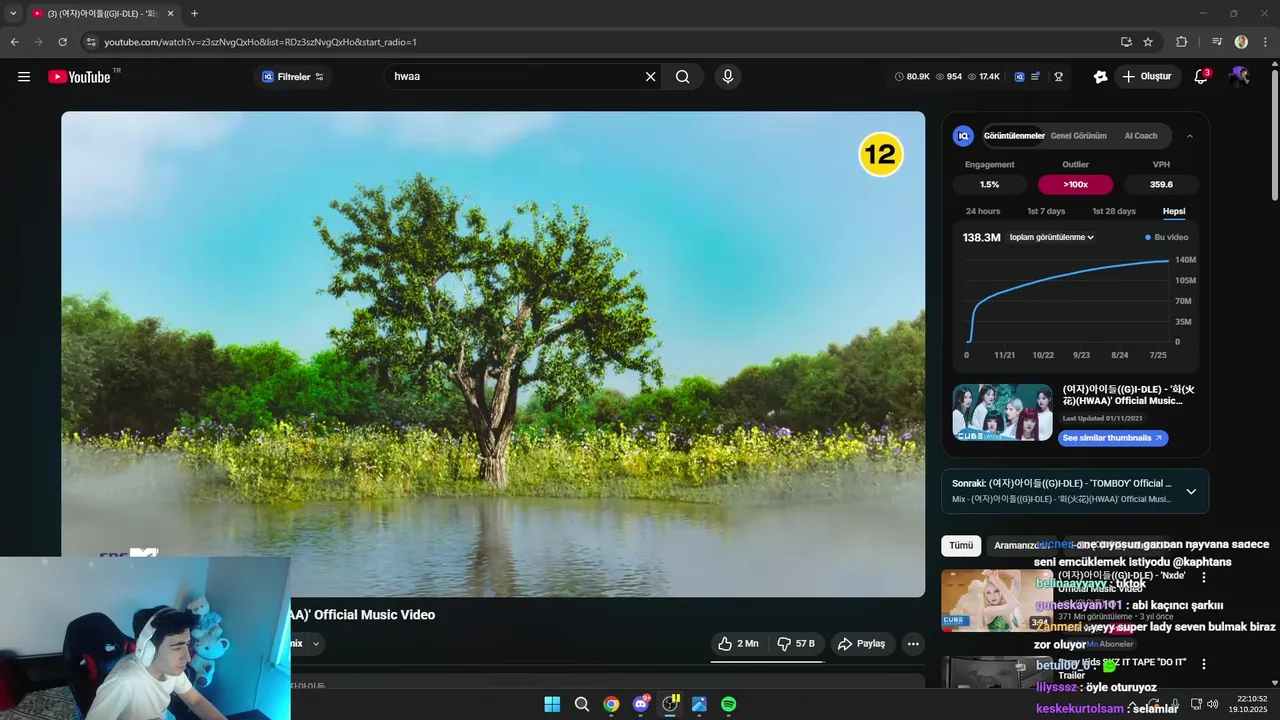This screenshot has width=1280, height=720.
Task: Bookmark this page with the star
Action: [1148, 42]
